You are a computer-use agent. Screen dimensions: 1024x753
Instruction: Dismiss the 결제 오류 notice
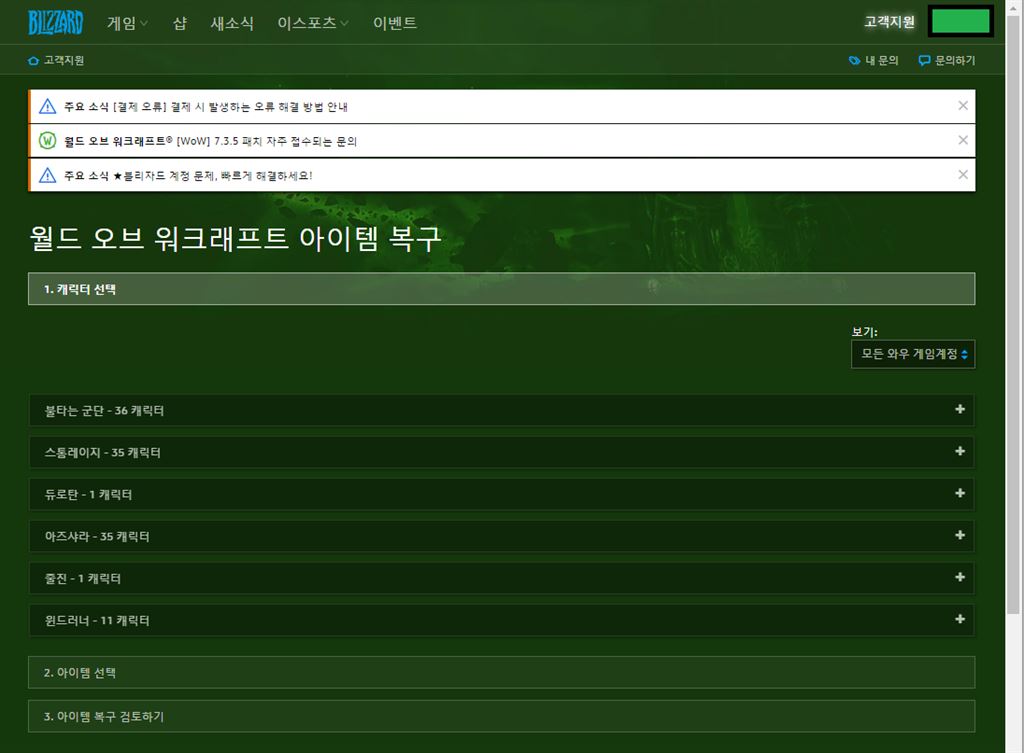(963, 106)
